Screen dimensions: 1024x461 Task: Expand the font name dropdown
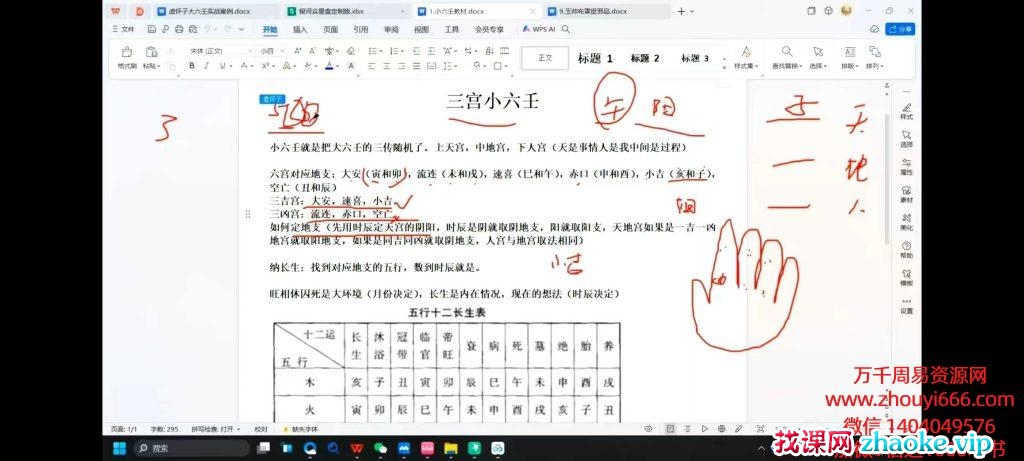[x=251, y=50]
